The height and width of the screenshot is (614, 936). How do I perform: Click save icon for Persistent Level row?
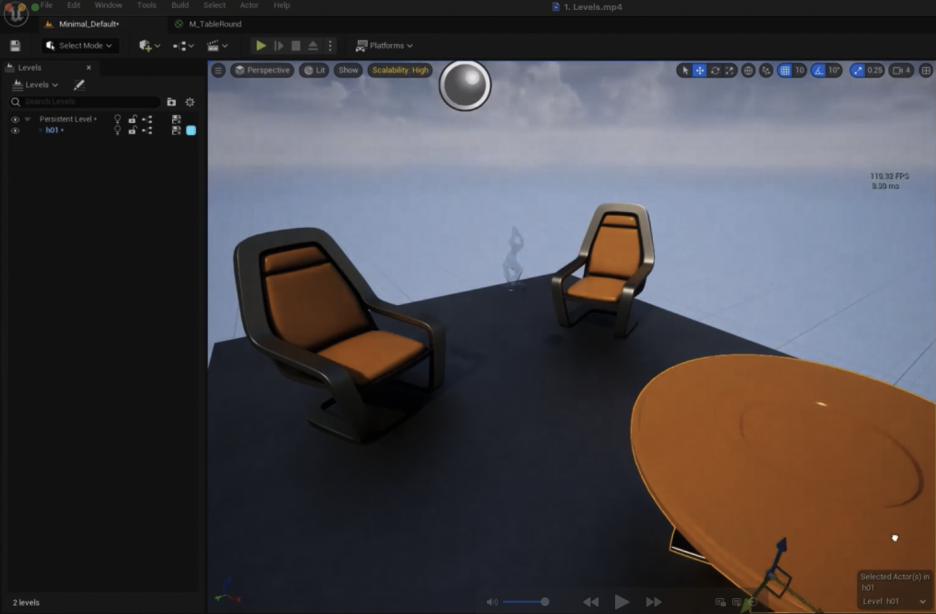click(x=176, y=119)
